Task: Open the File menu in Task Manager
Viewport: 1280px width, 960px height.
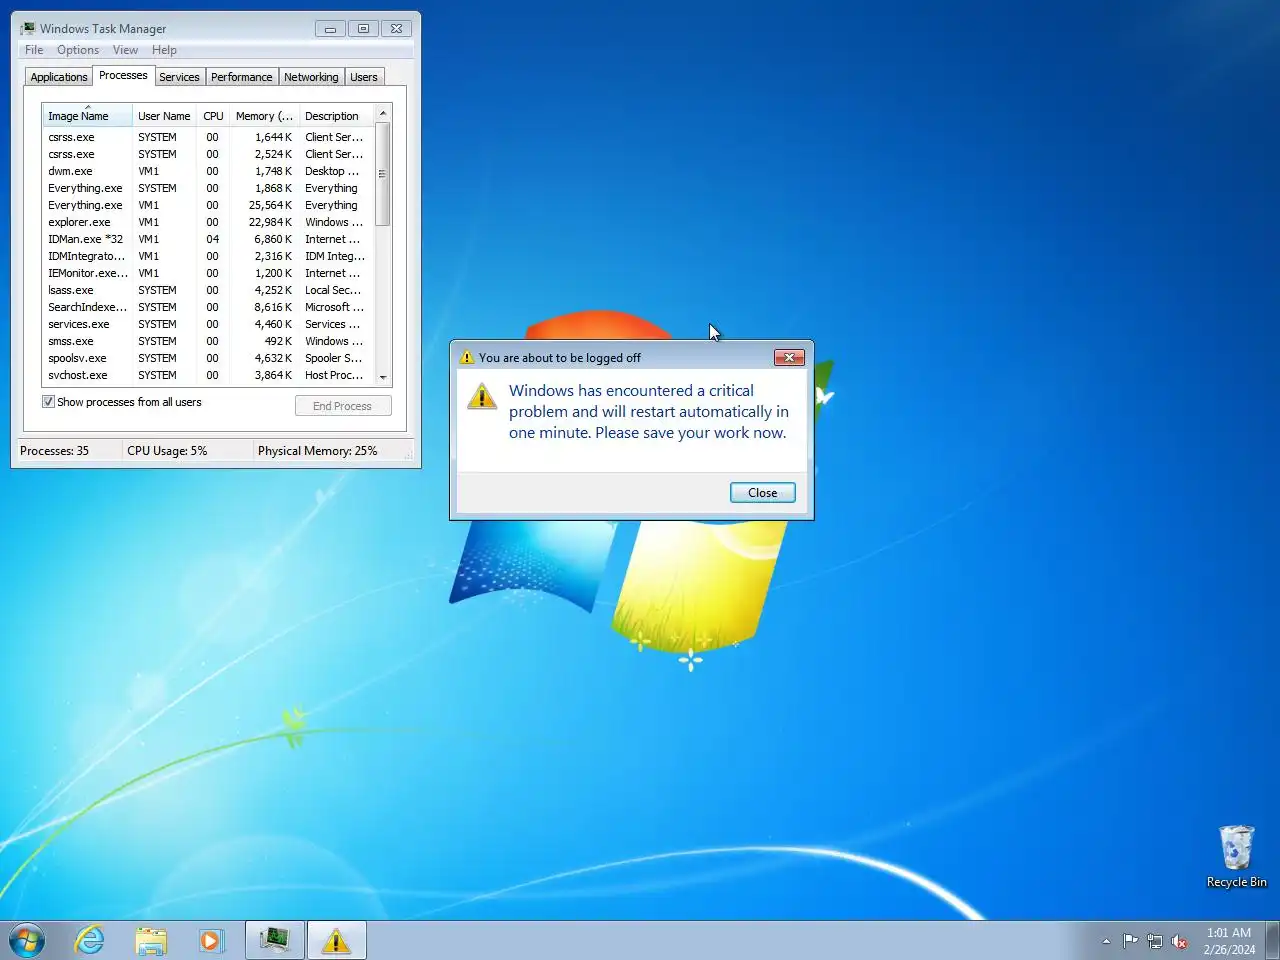Action: (x=34, y=50)
